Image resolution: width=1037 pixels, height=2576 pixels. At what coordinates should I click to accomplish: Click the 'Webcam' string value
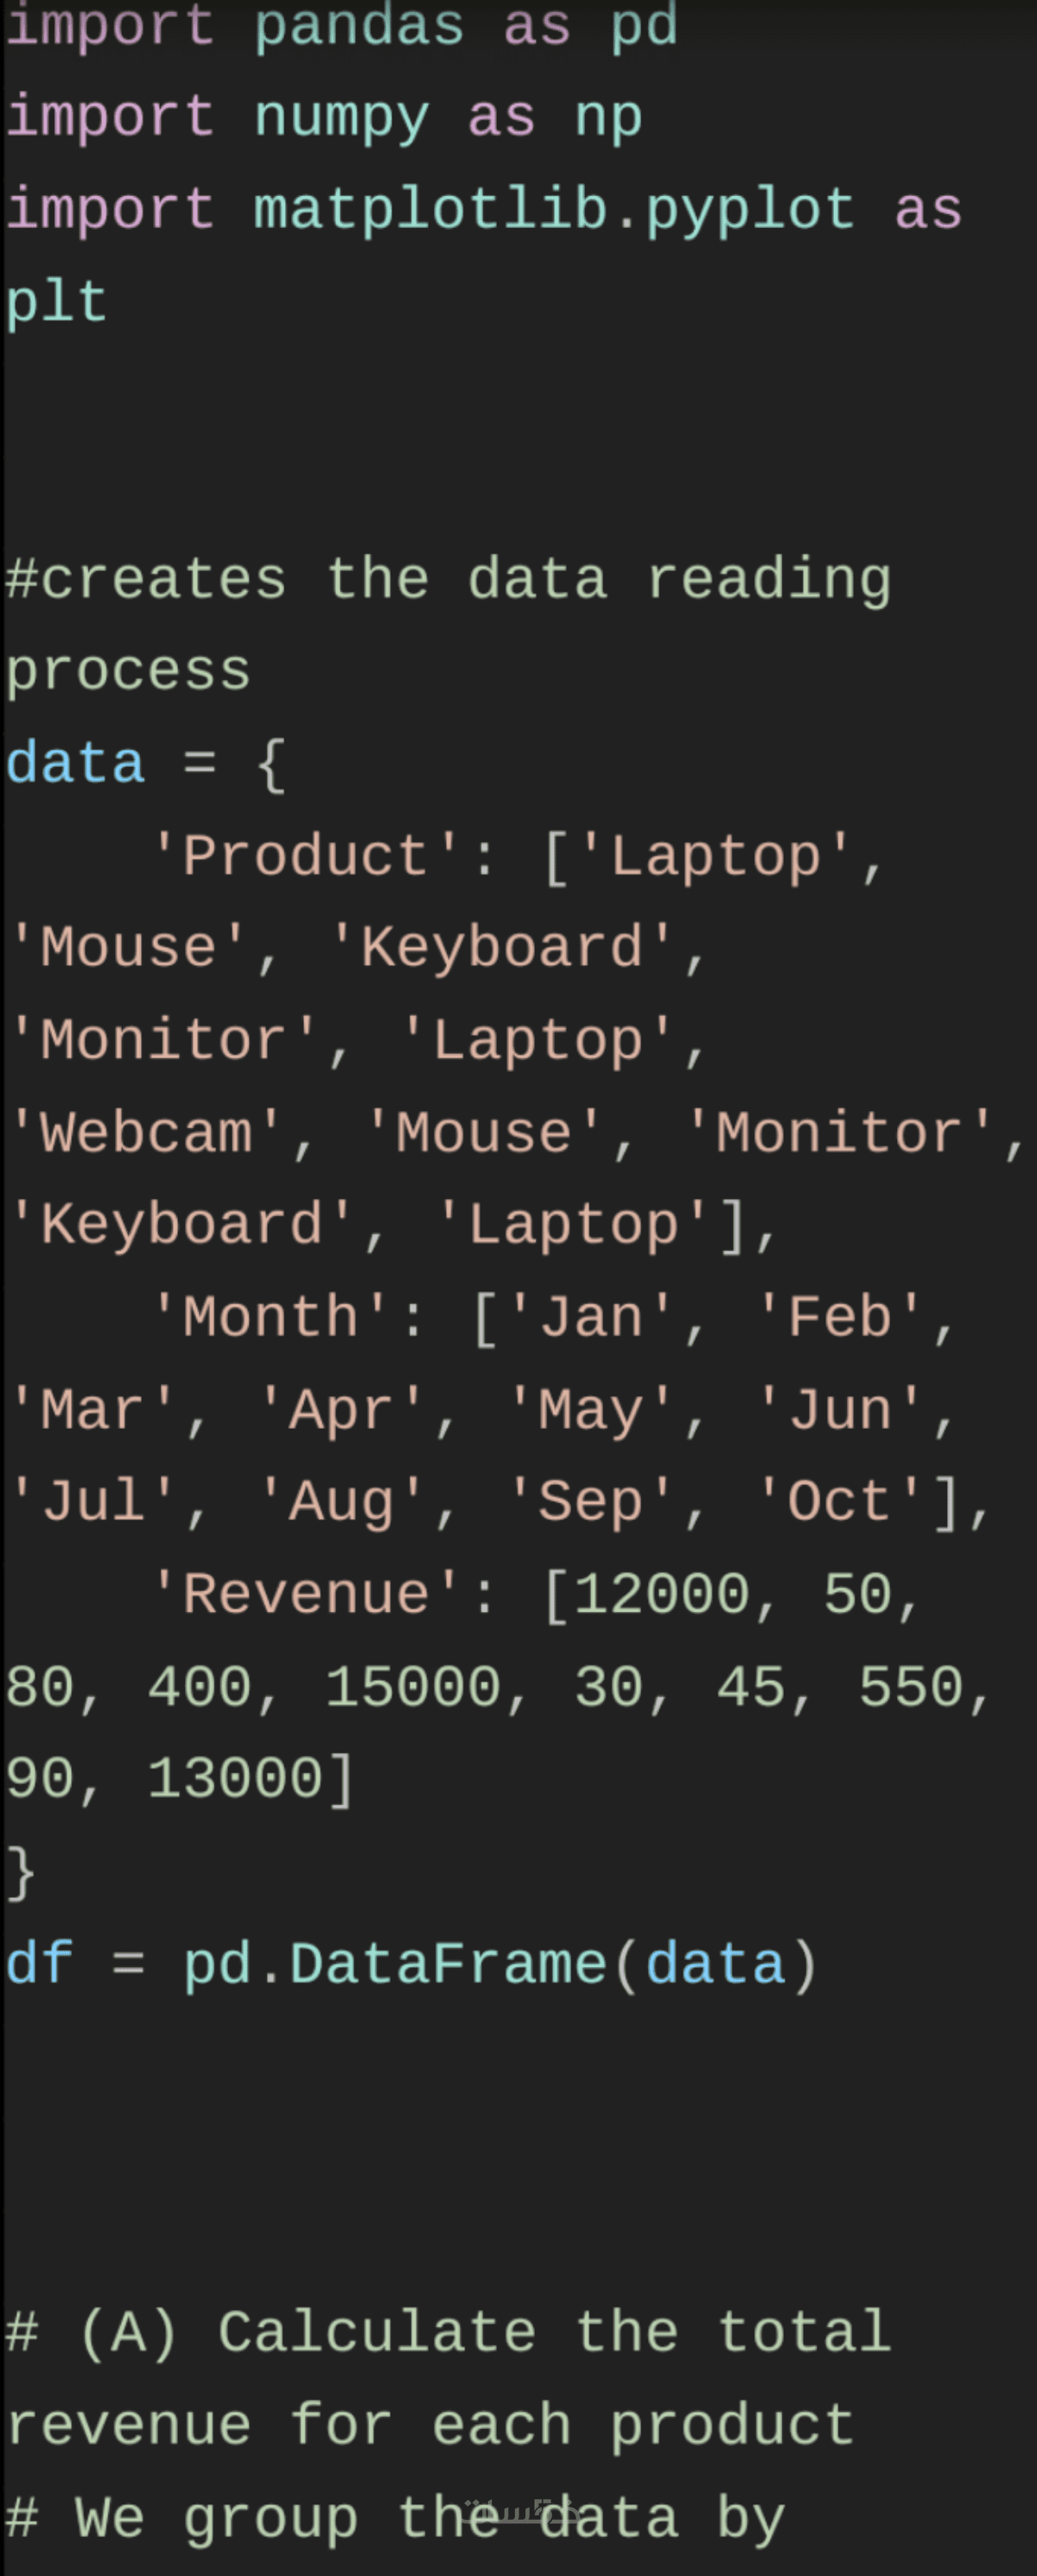[x=146, y=1134]
